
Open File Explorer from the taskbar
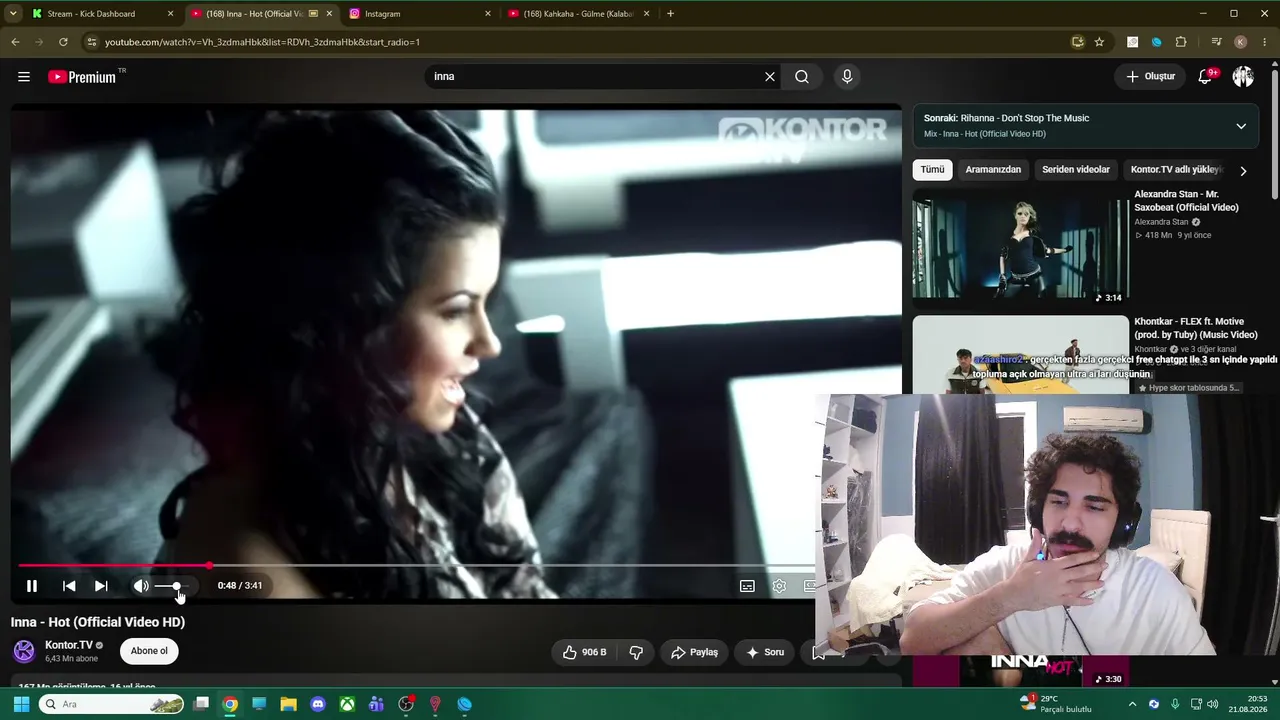point(289,704)
